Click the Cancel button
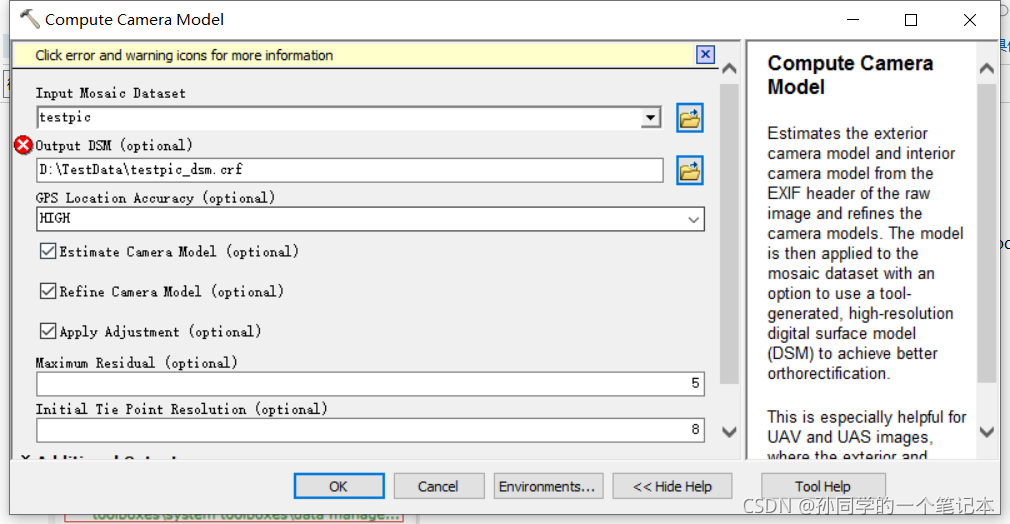1010x524 pixels. pyautogui.click(x=439, y=486)
